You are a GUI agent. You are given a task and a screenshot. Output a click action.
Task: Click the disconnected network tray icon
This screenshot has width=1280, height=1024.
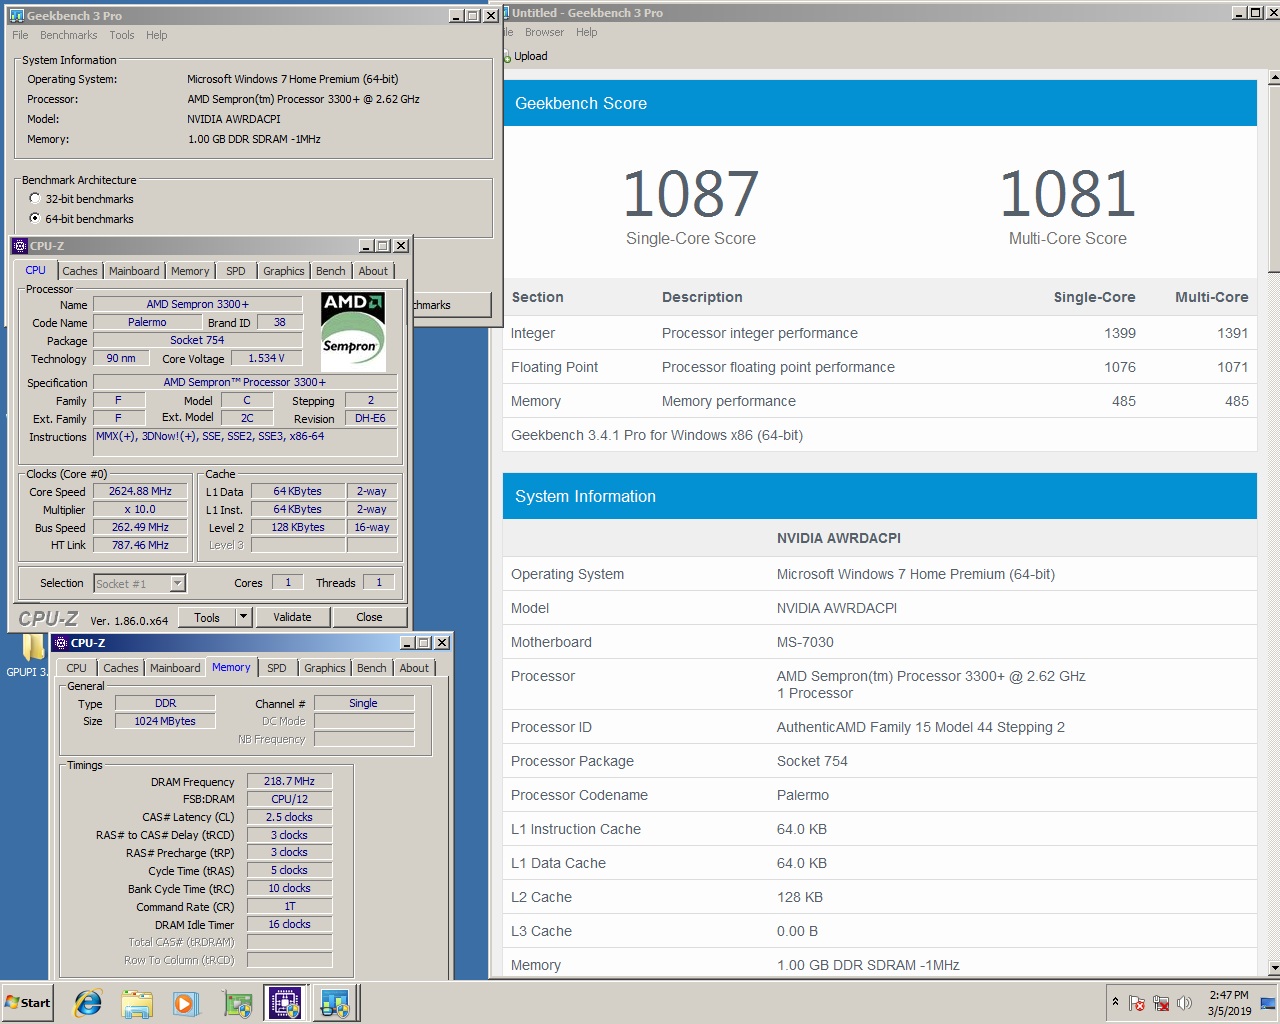coord(1161,1003)
